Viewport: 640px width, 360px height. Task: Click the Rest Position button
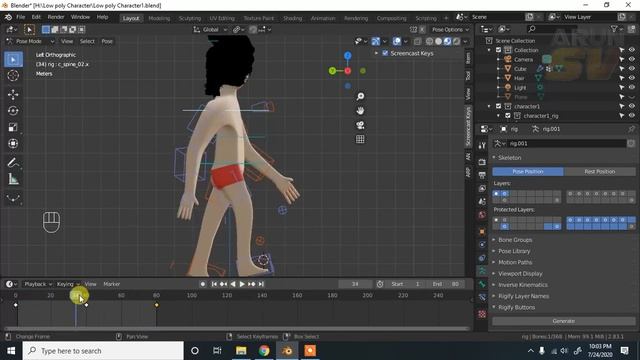click(600, 172)
